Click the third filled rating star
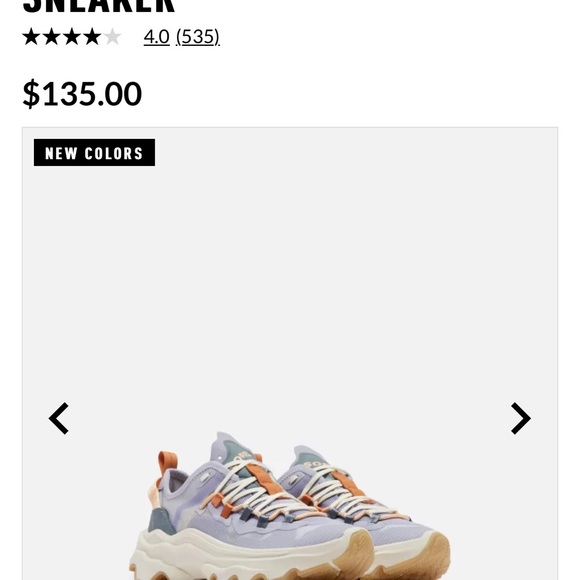580x580 pixels. pos(72,37)
